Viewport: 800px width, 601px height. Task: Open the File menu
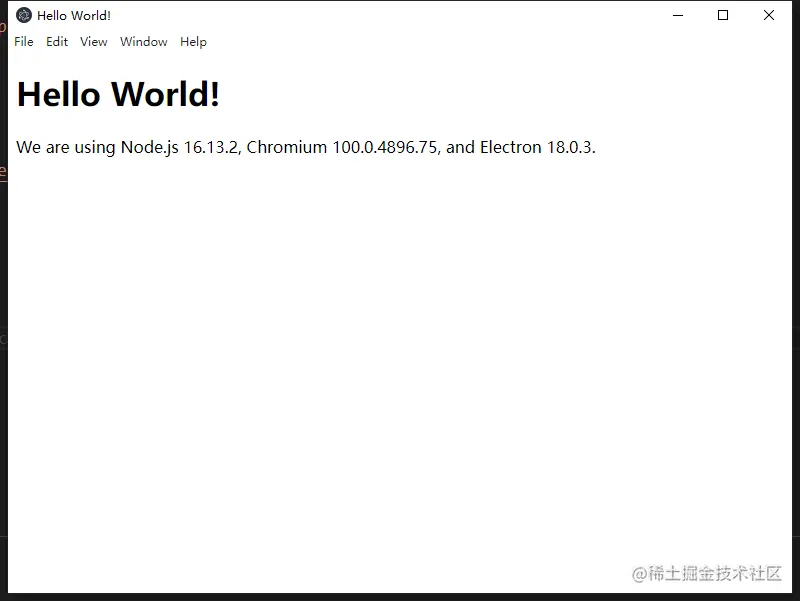pyautogui.click(x=24, y=42)
